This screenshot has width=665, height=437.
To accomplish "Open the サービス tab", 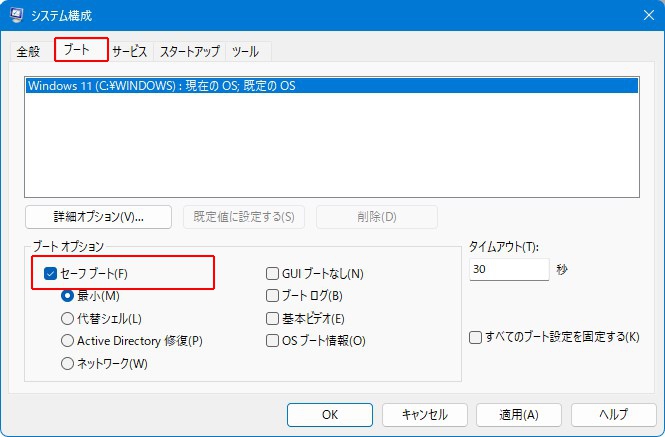I will click(x=130, y=51).
